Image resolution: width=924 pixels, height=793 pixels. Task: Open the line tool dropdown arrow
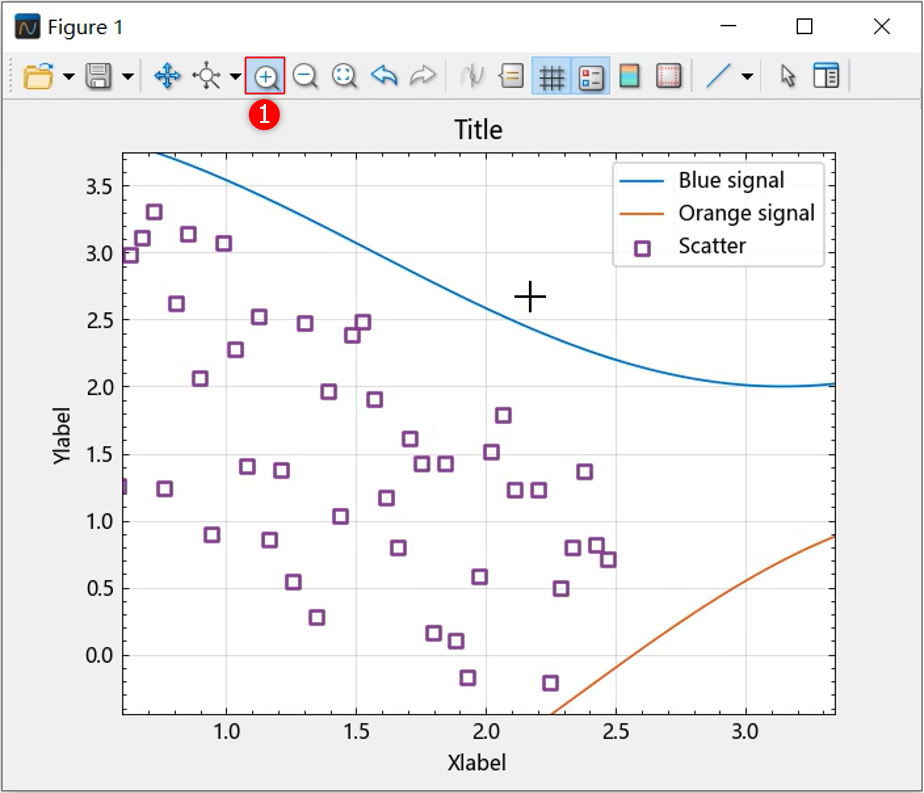point(747,77)
